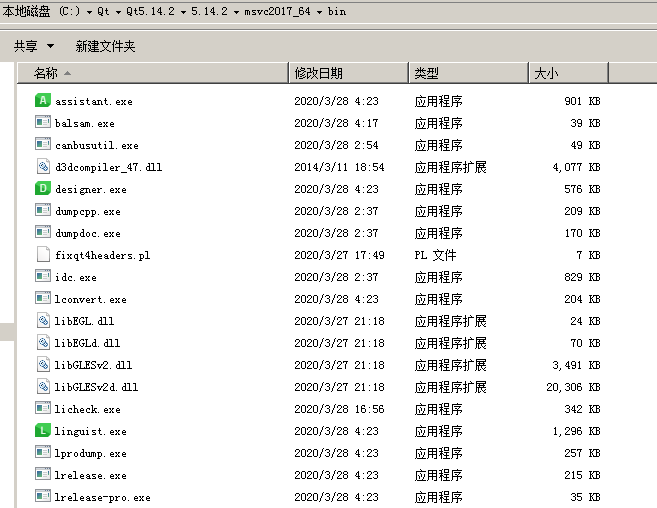
Task: Select the green assistant.exe icon
Action: point(43,101)
